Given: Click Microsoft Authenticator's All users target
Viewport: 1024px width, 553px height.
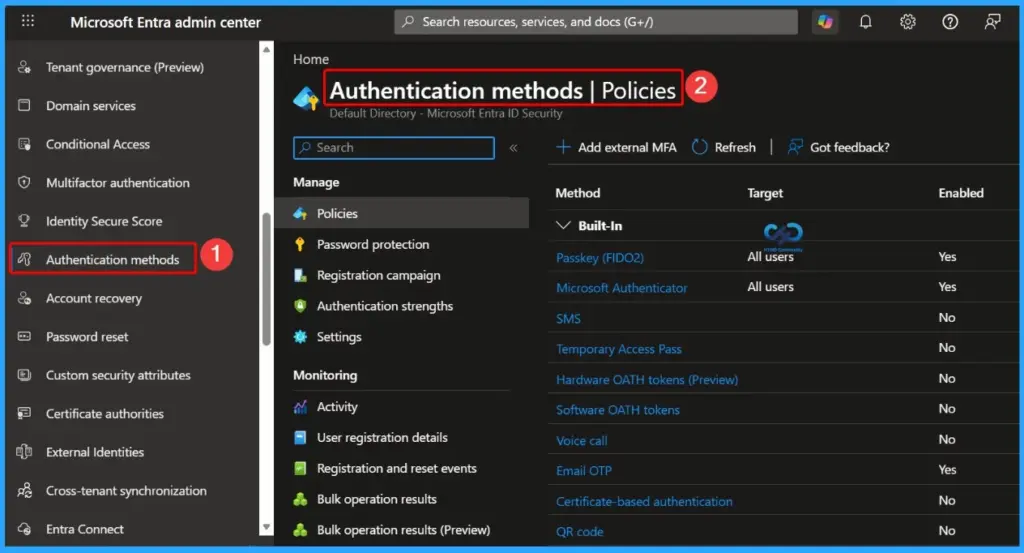Looking at the screenshot, I should point(771,287).
